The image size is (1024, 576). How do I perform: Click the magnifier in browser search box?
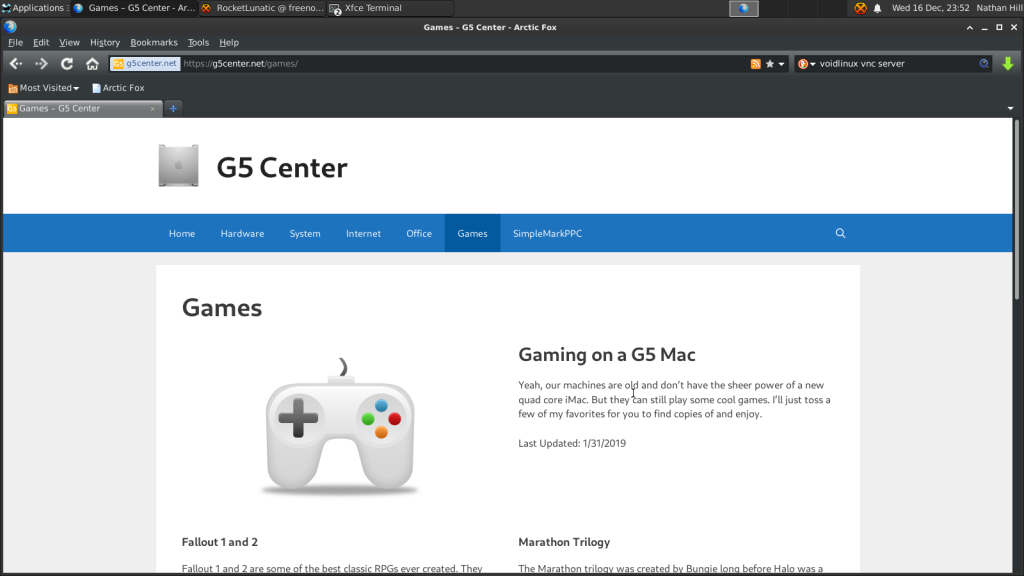(x=984, y=63)
